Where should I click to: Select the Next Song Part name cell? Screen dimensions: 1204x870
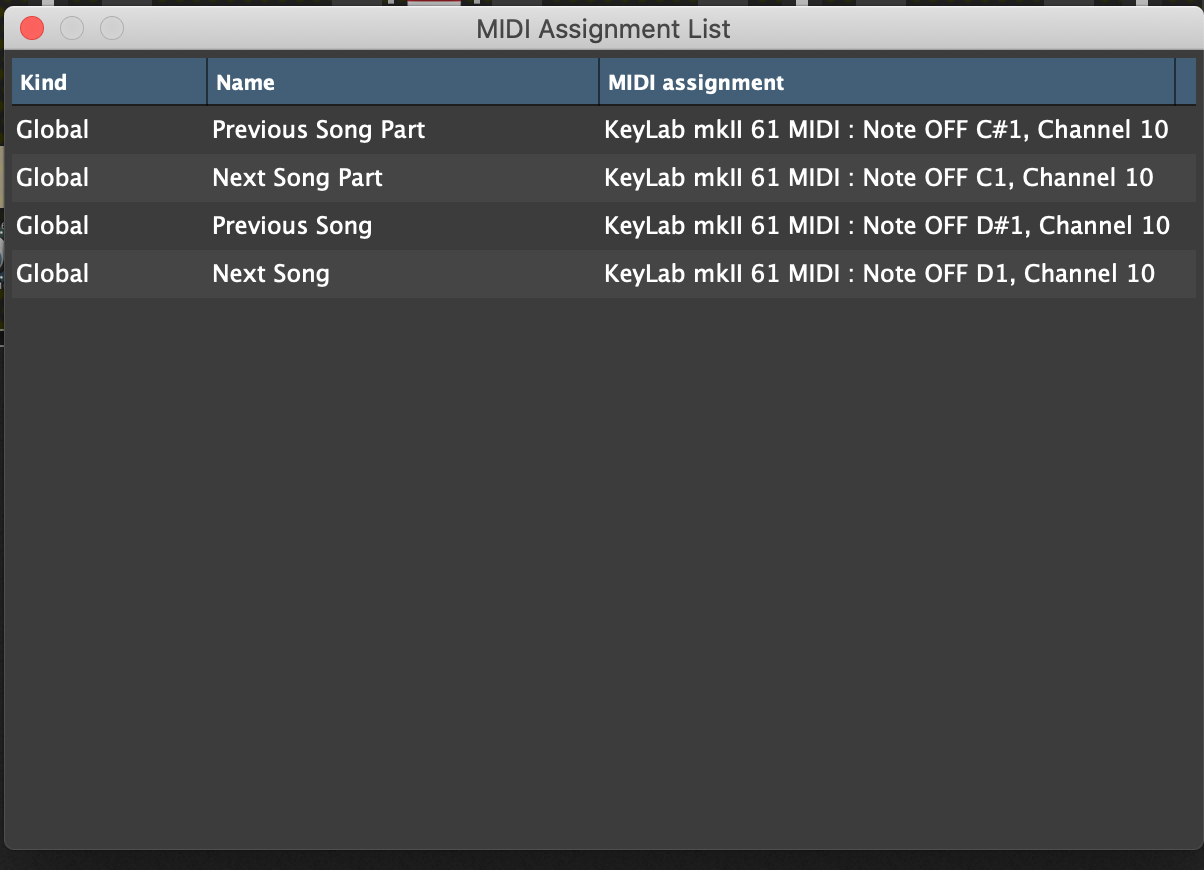point(298,178)
